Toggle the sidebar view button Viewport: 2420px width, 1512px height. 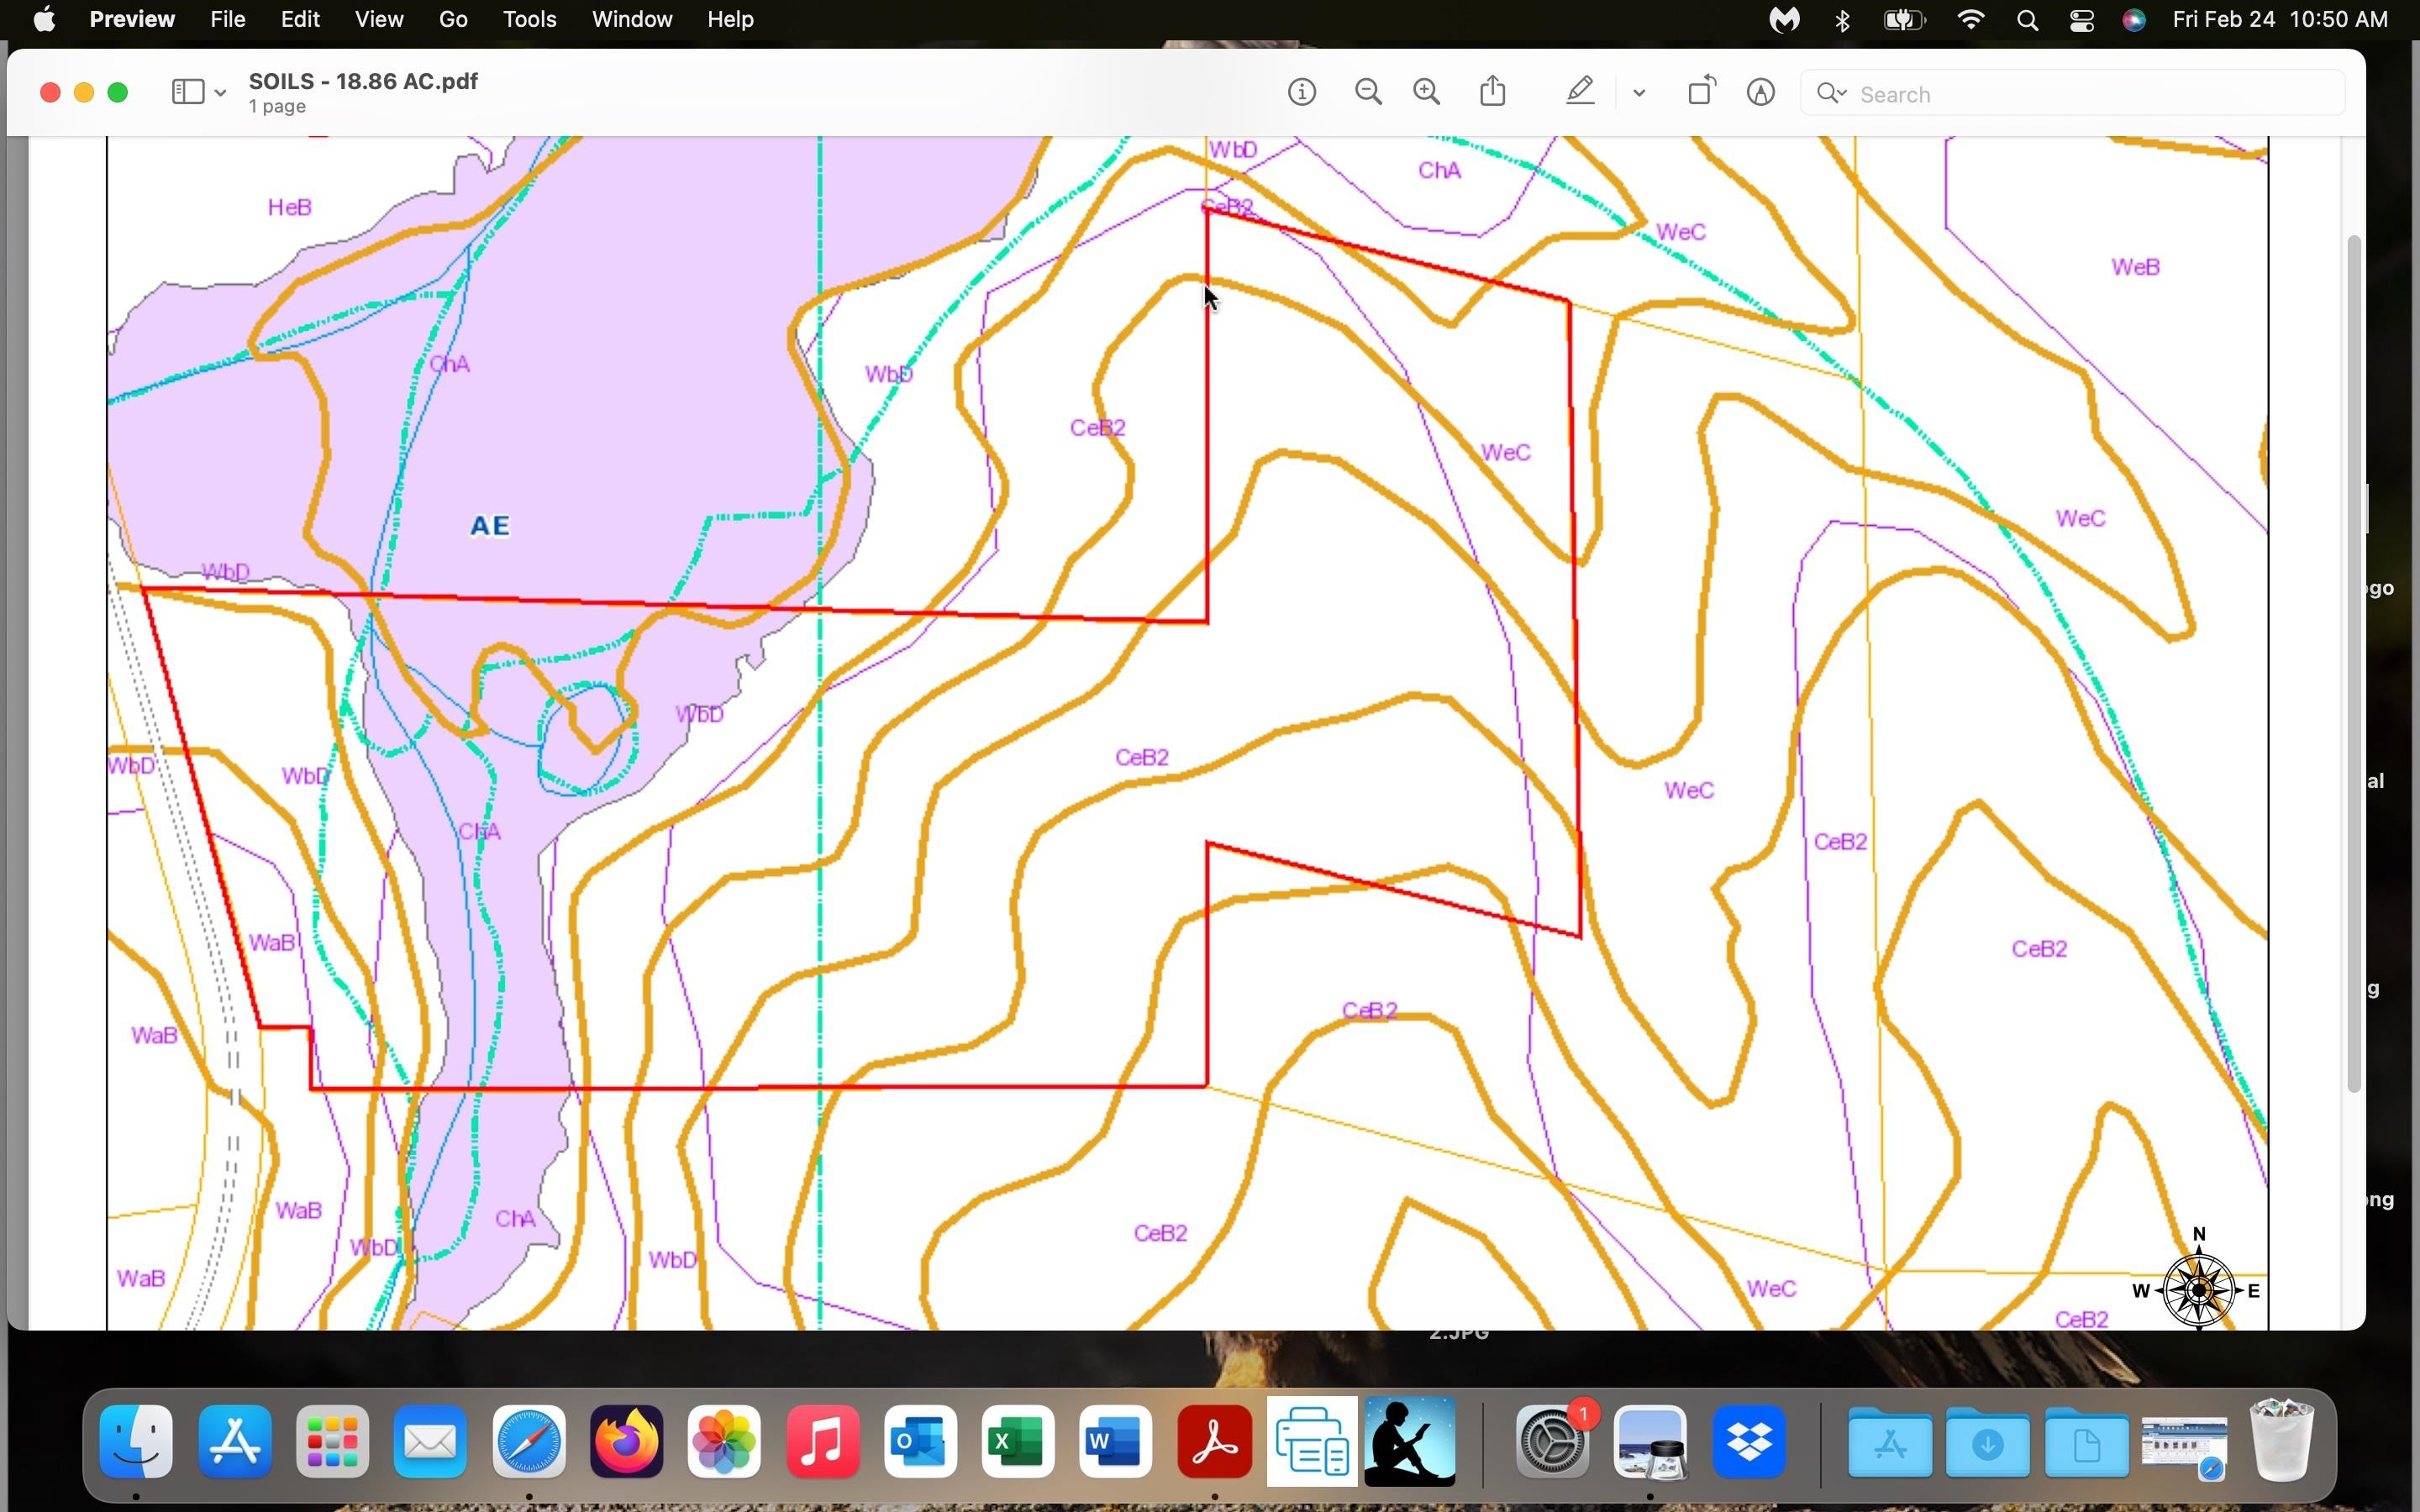click(x=188, y=93)
